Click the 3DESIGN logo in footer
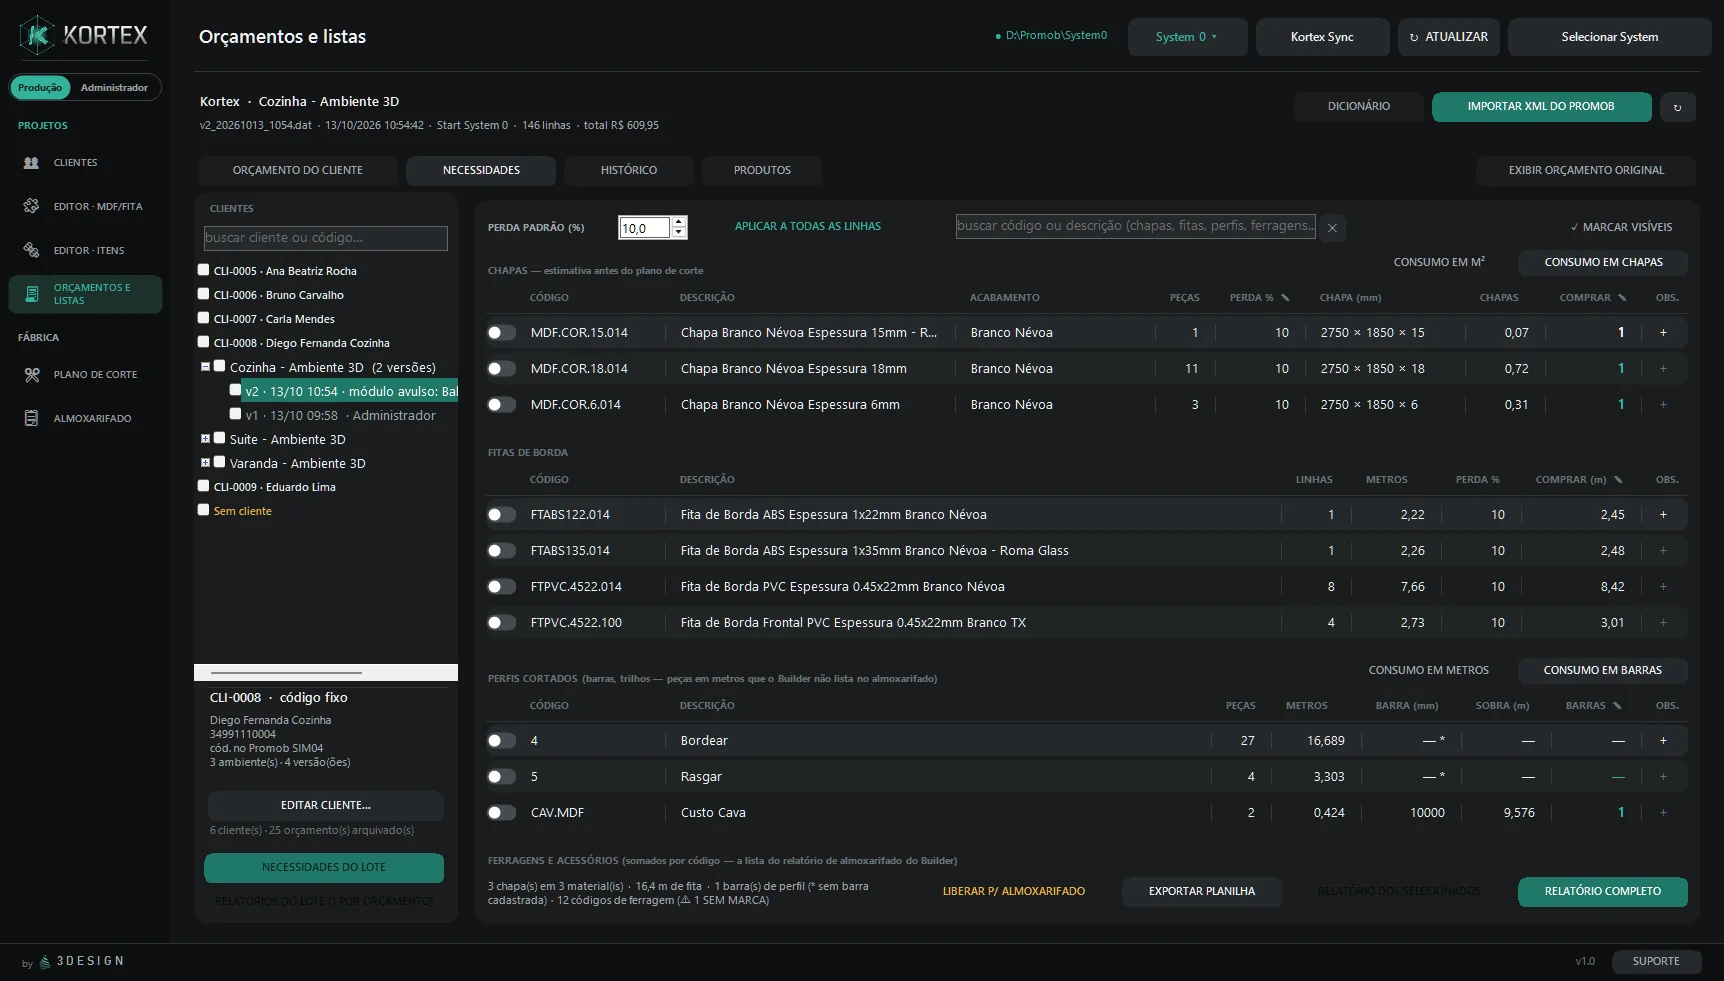 (81, 961)
